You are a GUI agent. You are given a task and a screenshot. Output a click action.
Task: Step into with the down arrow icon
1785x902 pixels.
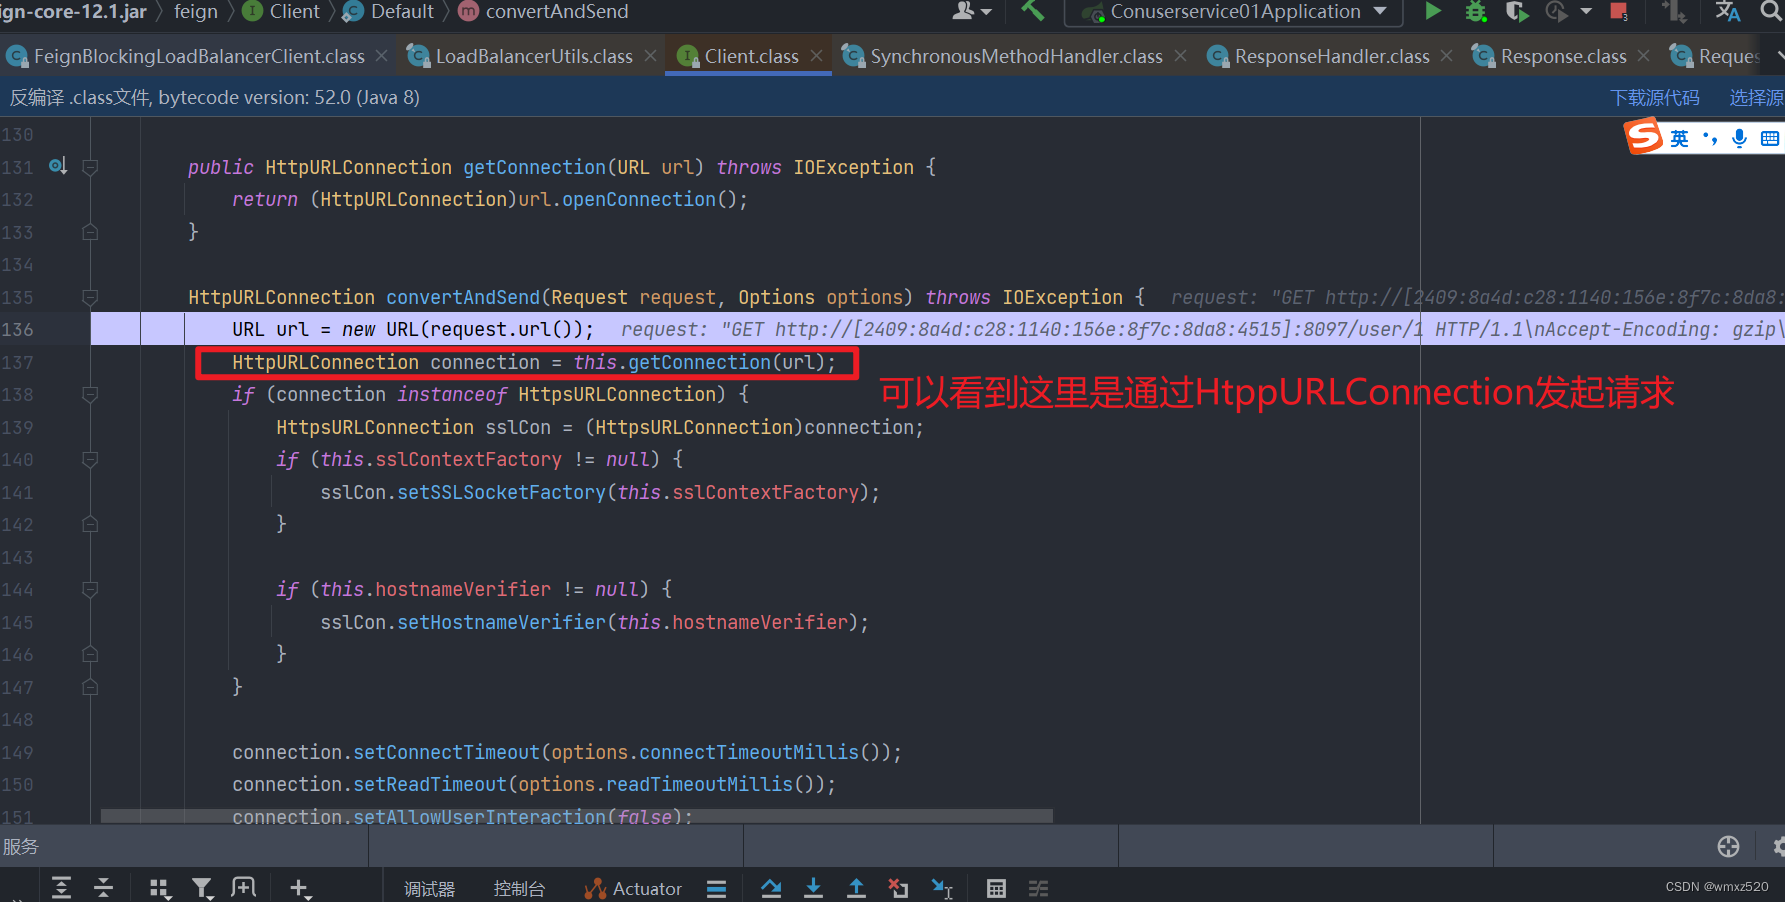(813, 888)
